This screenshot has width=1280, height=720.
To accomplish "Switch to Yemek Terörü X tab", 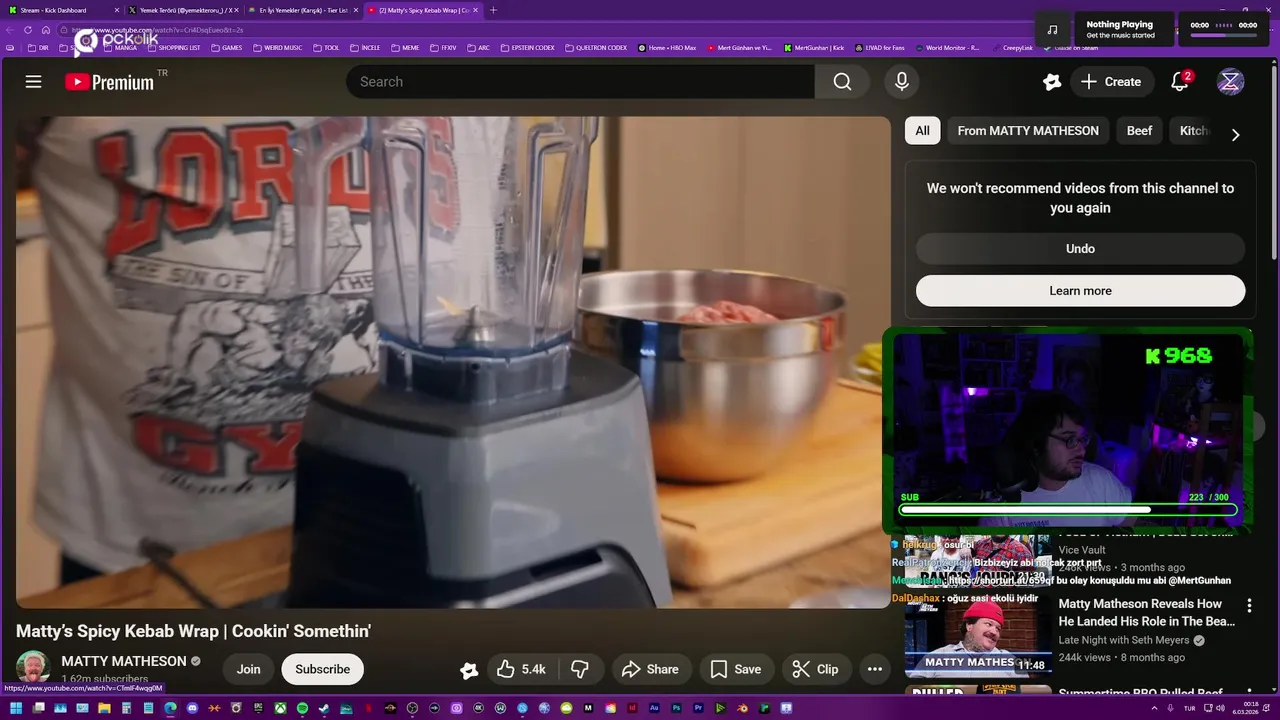I will coord(183,10).
